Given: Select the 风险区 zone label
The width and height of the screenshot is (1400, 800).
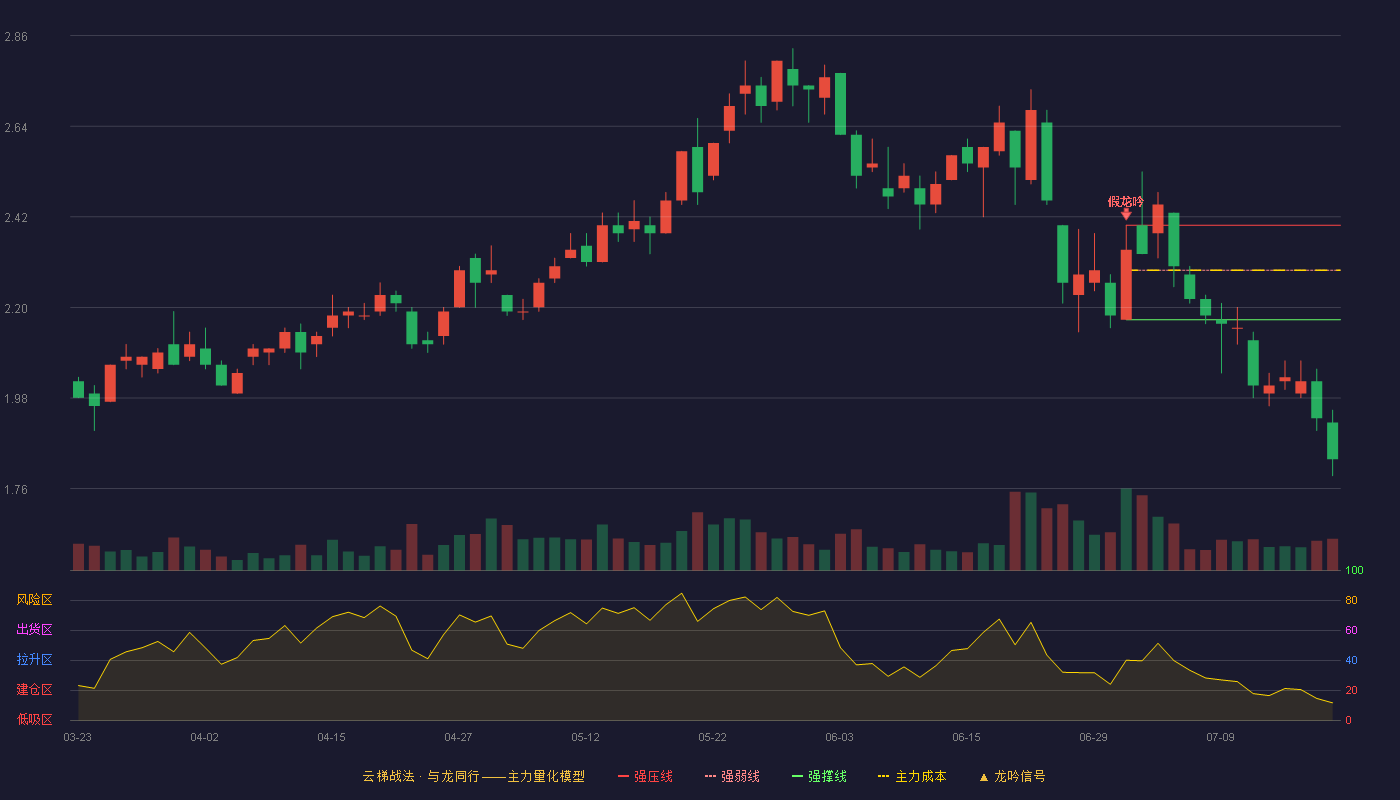Looking at the screenshot, I should tap(34, 600).
